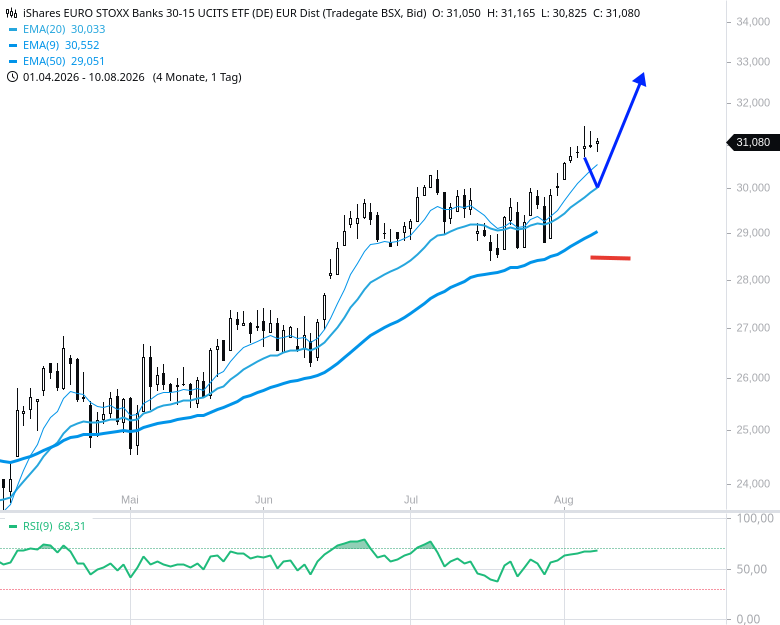Click the EMA(50) blue color dash
This screenshot has width=780, height=625.
pos(13,62)
